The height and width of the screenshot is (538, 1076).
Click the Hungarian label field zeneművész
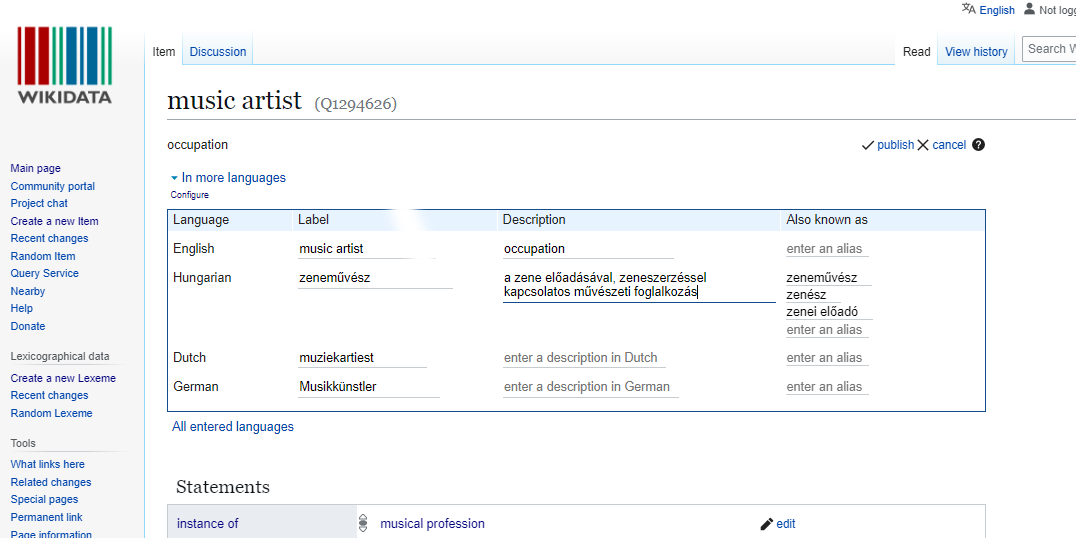pos(374,278)
